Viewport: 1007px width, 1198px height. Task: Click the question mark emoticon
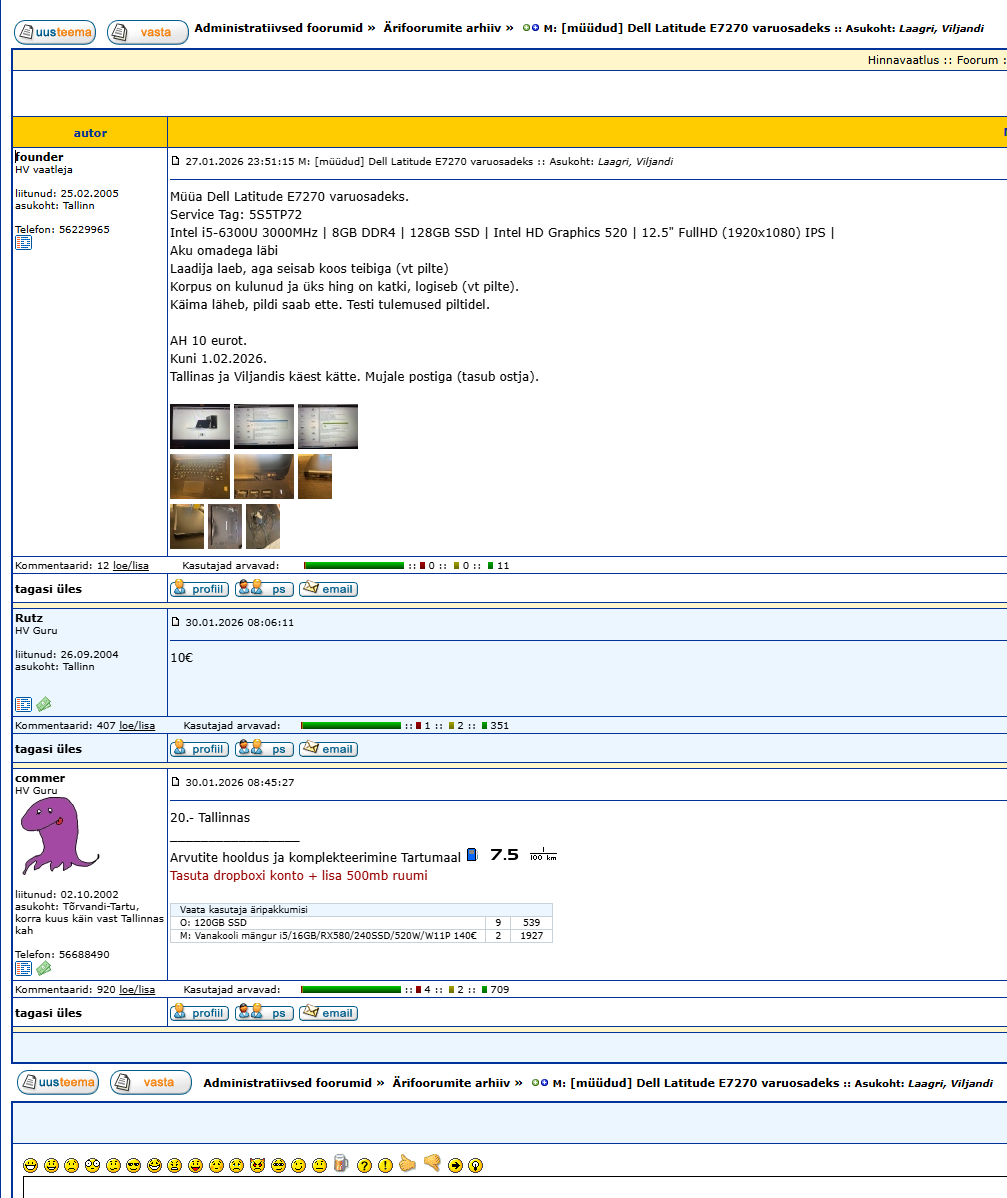(x=365, y=1165)
